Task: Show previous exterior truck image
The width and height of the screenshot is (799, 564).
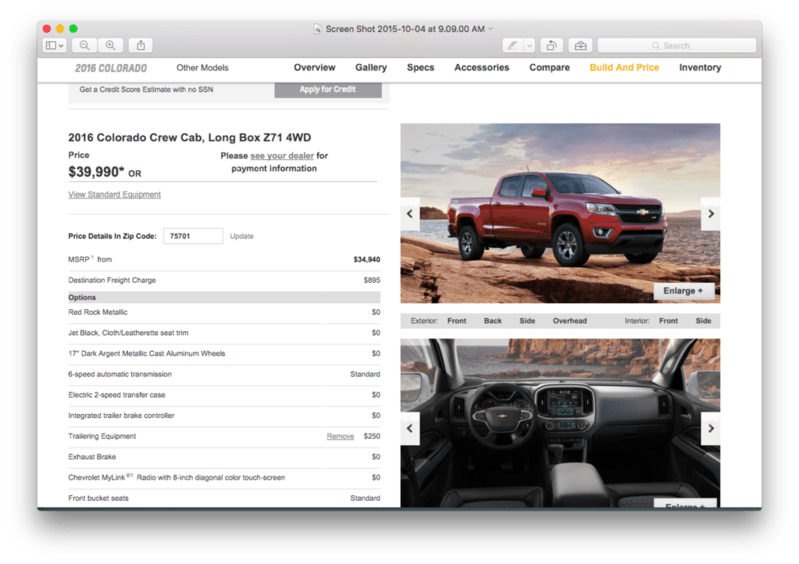Action: [410, 214]
